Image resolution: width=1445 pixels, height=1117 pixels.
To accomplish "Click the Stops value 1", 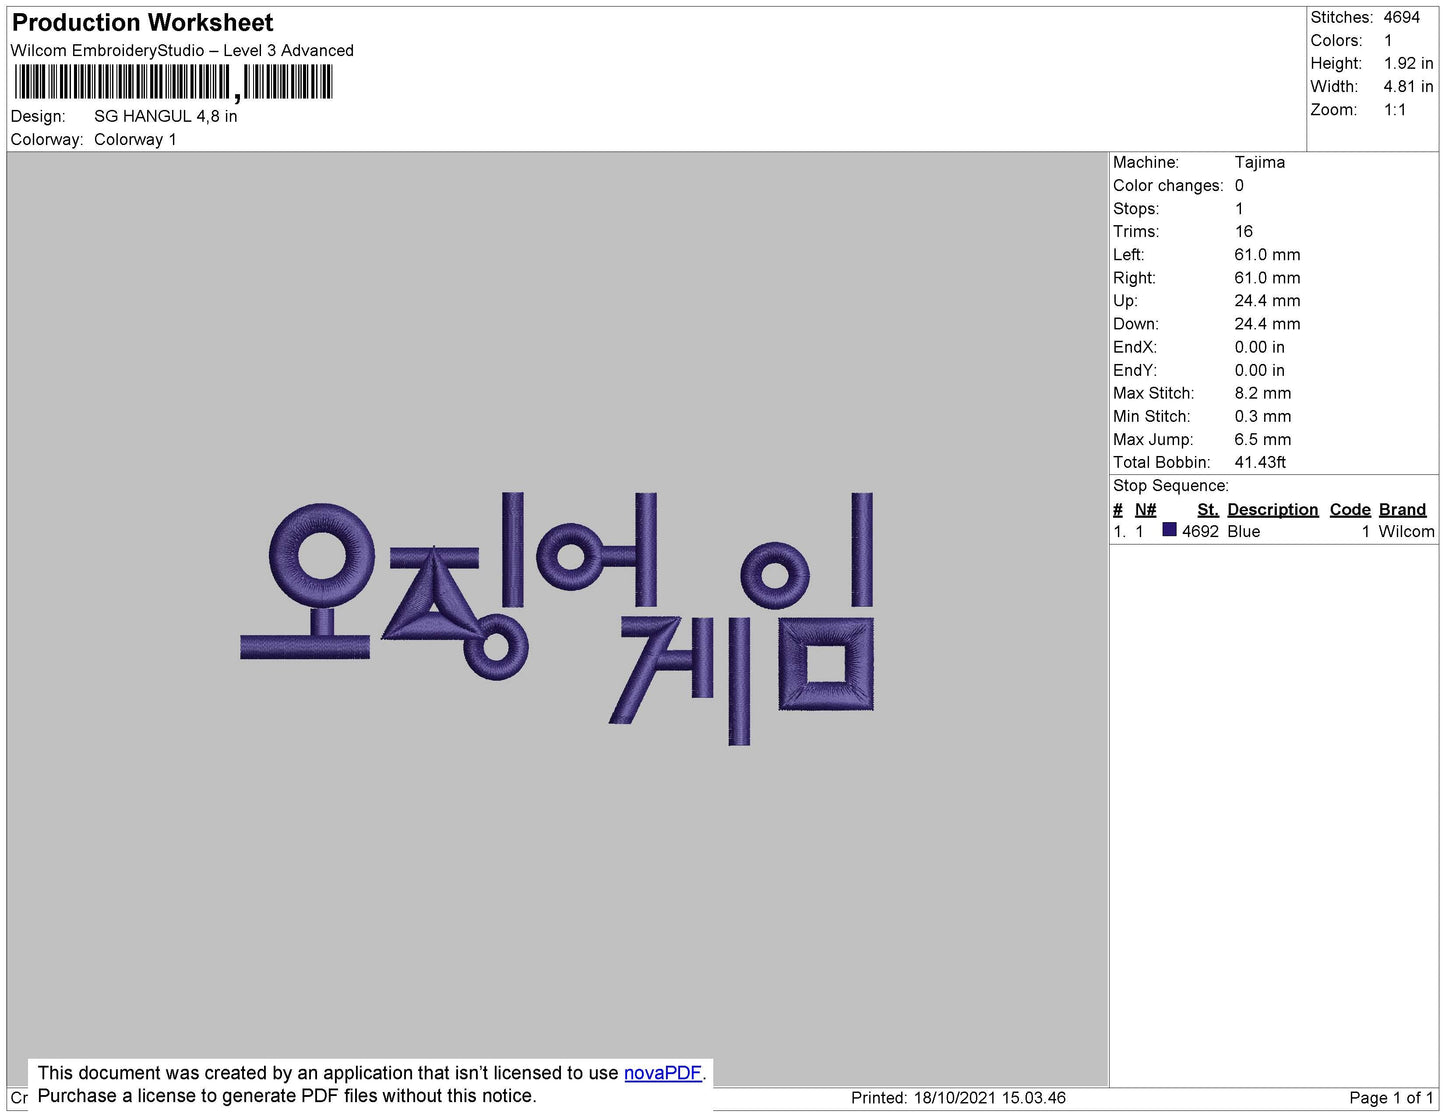I will (x=1239, y=208).
